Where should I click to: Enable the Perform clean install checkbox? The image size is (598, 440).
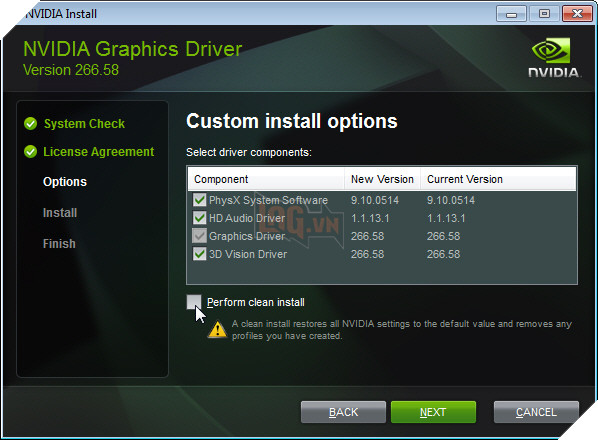pos(194,302)
